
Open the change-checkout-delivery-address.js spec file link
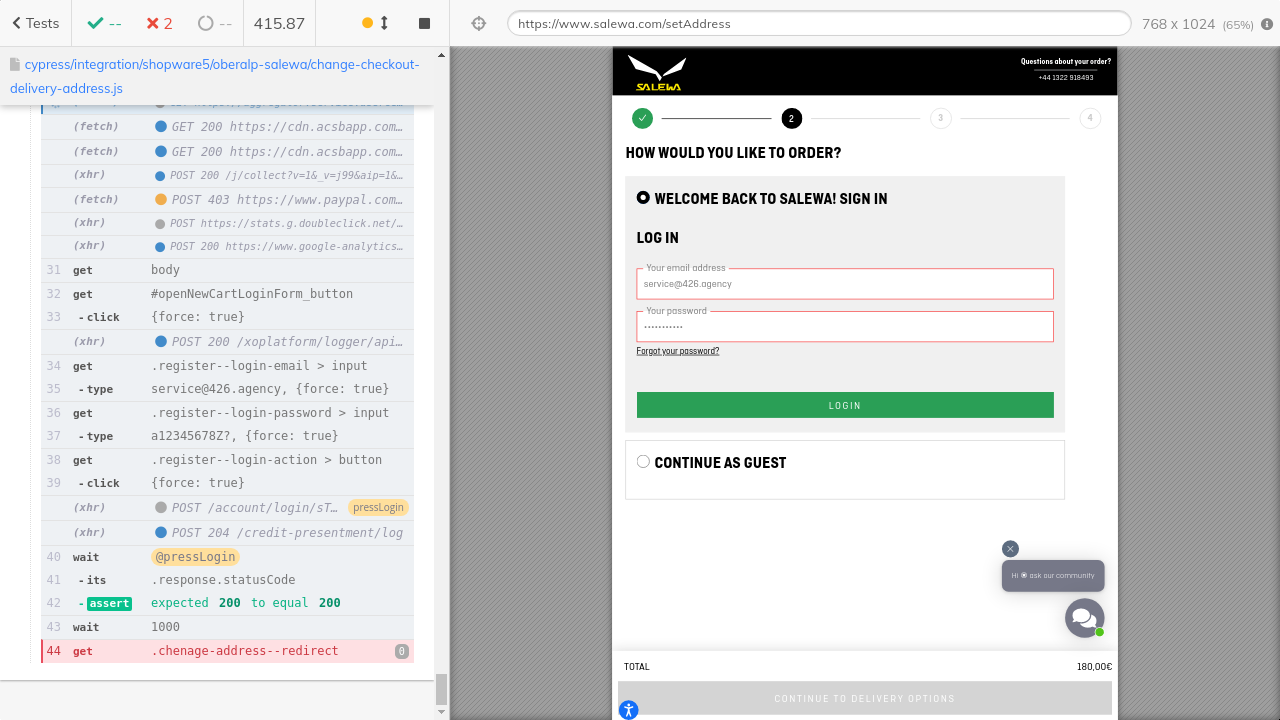pyautogui.click(x=215, y=76)
